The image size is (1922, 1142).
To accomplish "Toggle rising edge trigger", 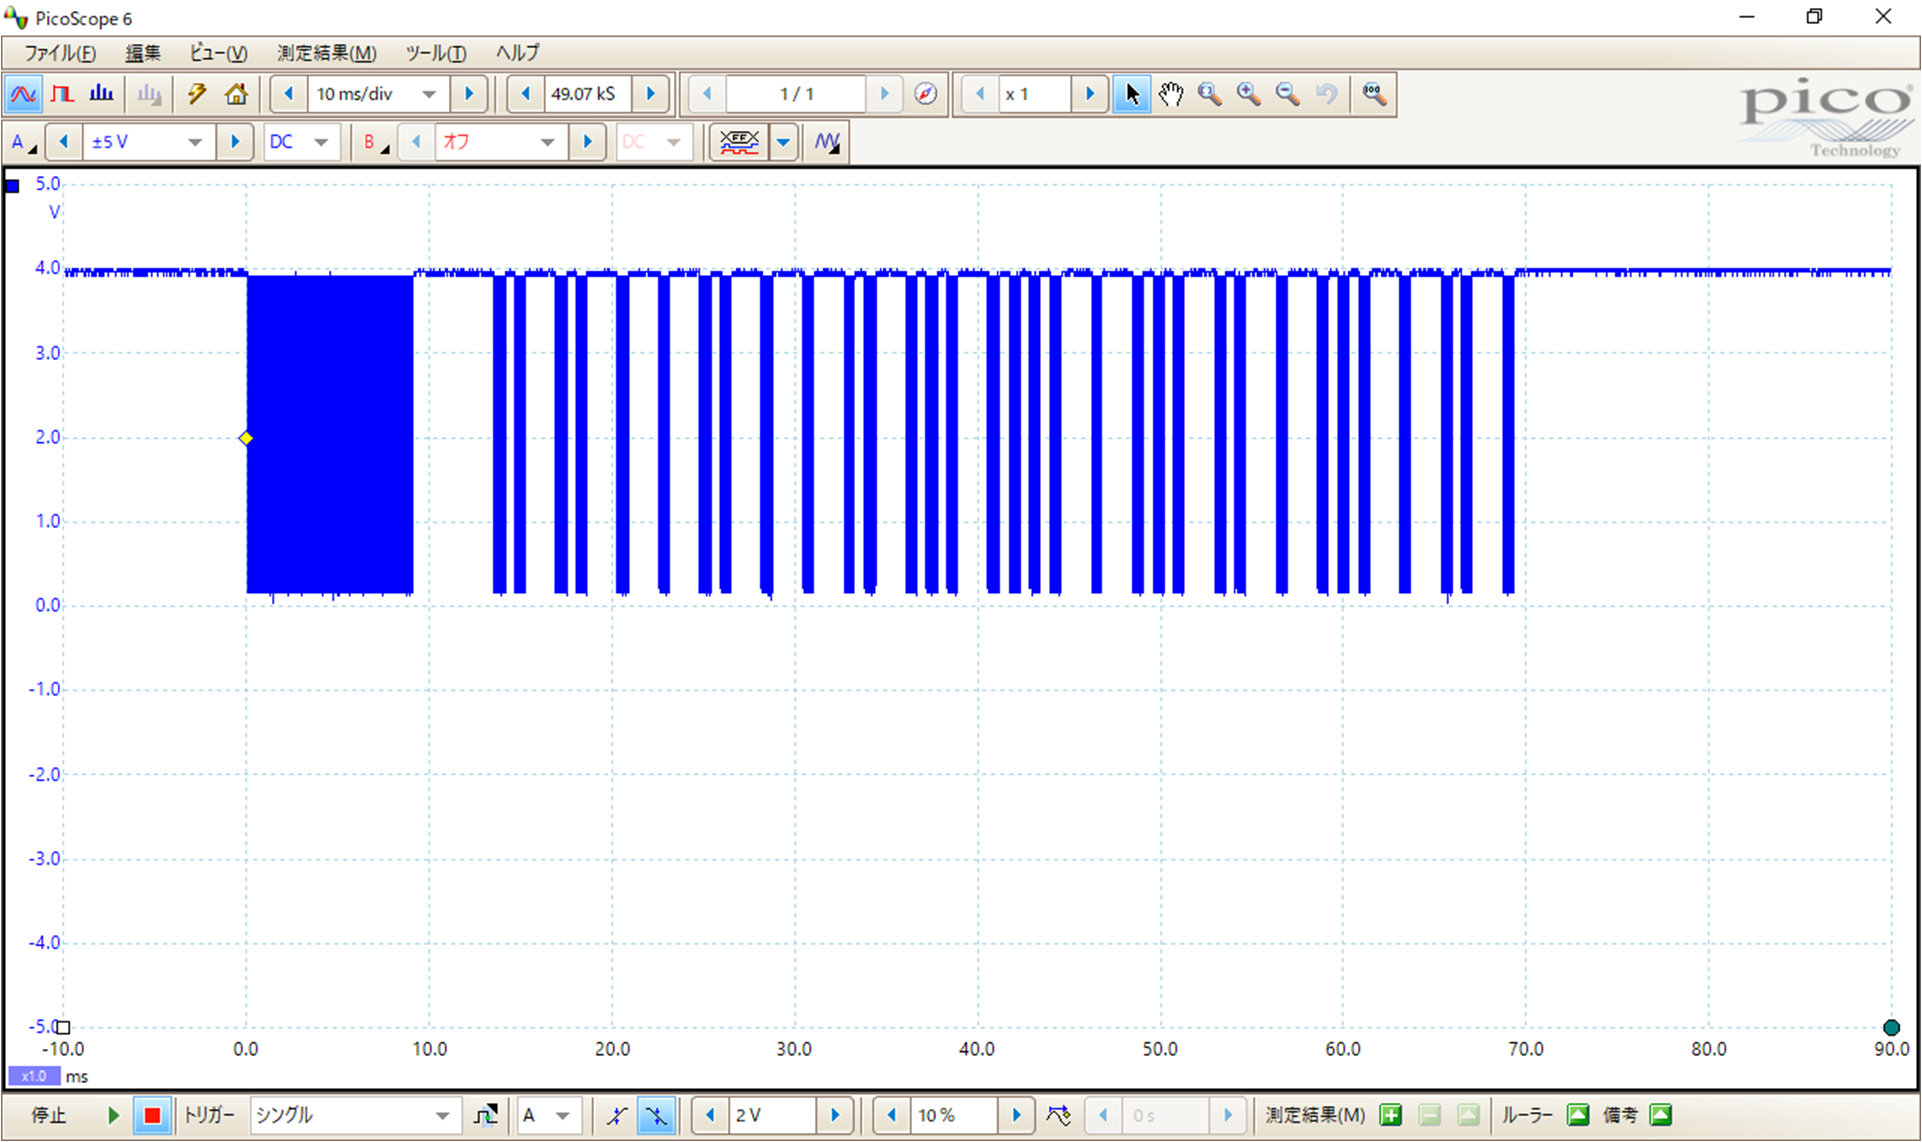I will tap(617, 1115).
